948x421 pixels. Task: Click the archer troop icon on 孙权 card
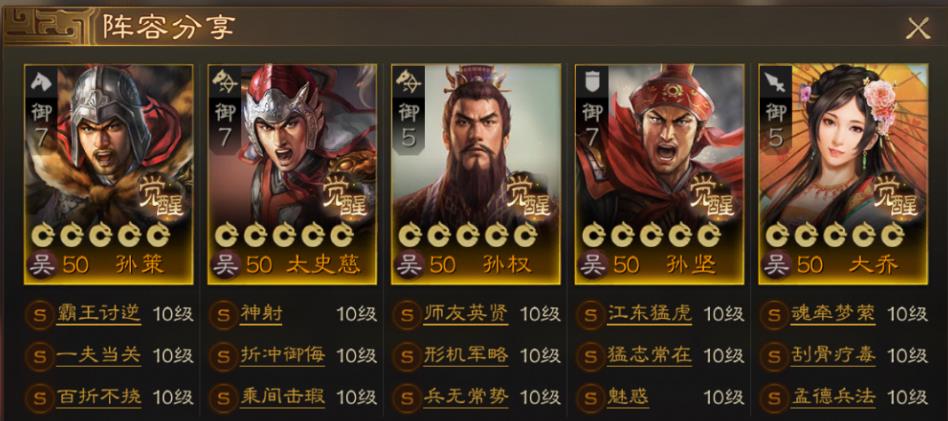click(x=408, y=81)
